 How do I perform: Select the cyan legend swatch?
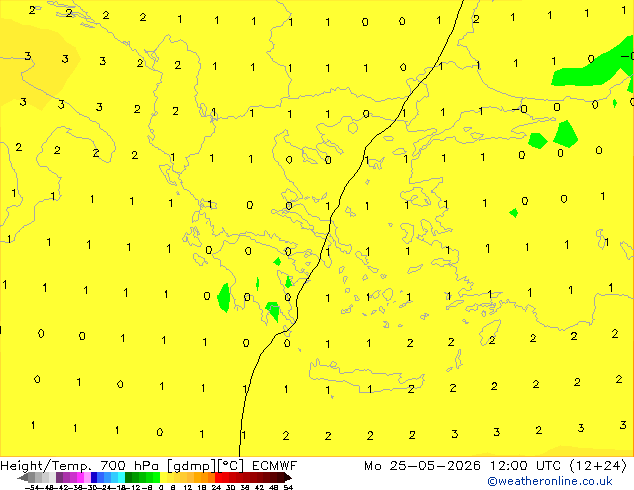pos(121,477)
